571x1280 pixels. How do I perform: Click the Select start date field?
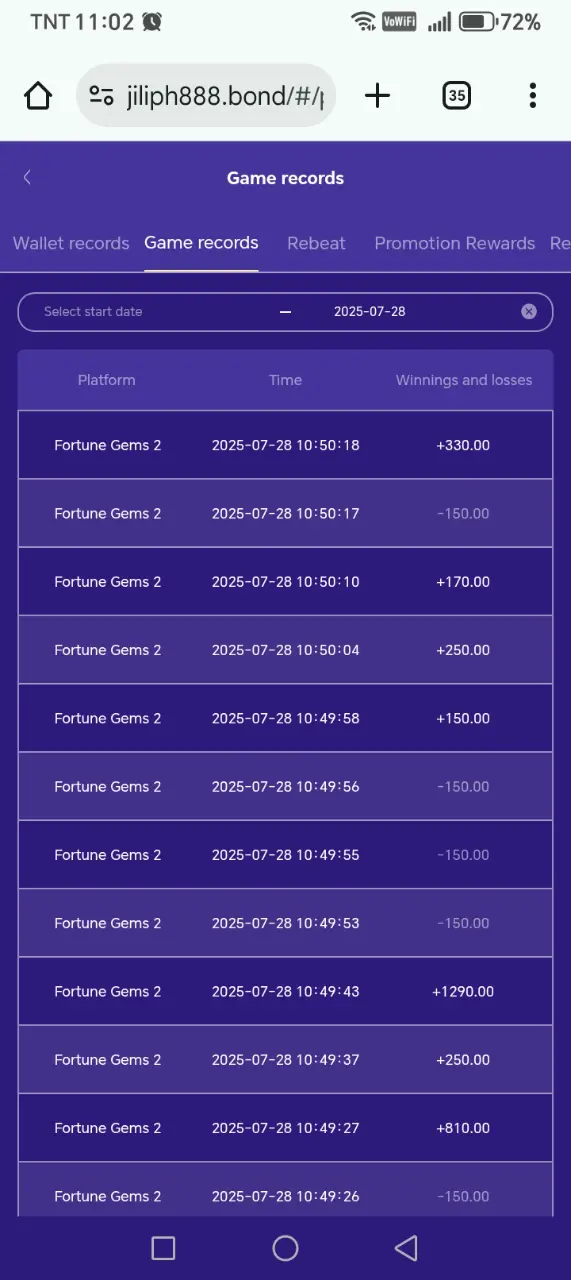coord(93,311)
